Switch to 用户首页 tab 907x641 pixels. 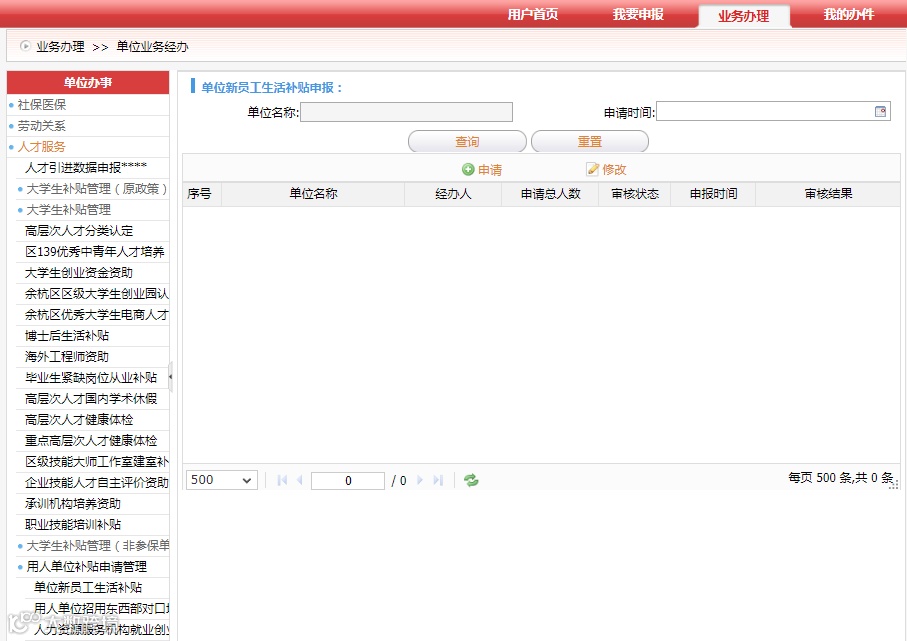[533, 14]
